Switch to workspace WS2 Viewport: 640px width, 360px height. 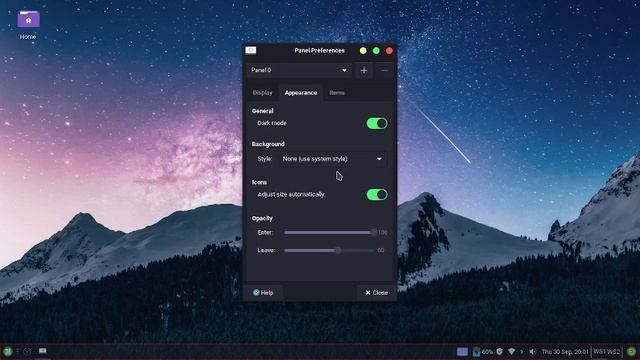click(613, 351)
